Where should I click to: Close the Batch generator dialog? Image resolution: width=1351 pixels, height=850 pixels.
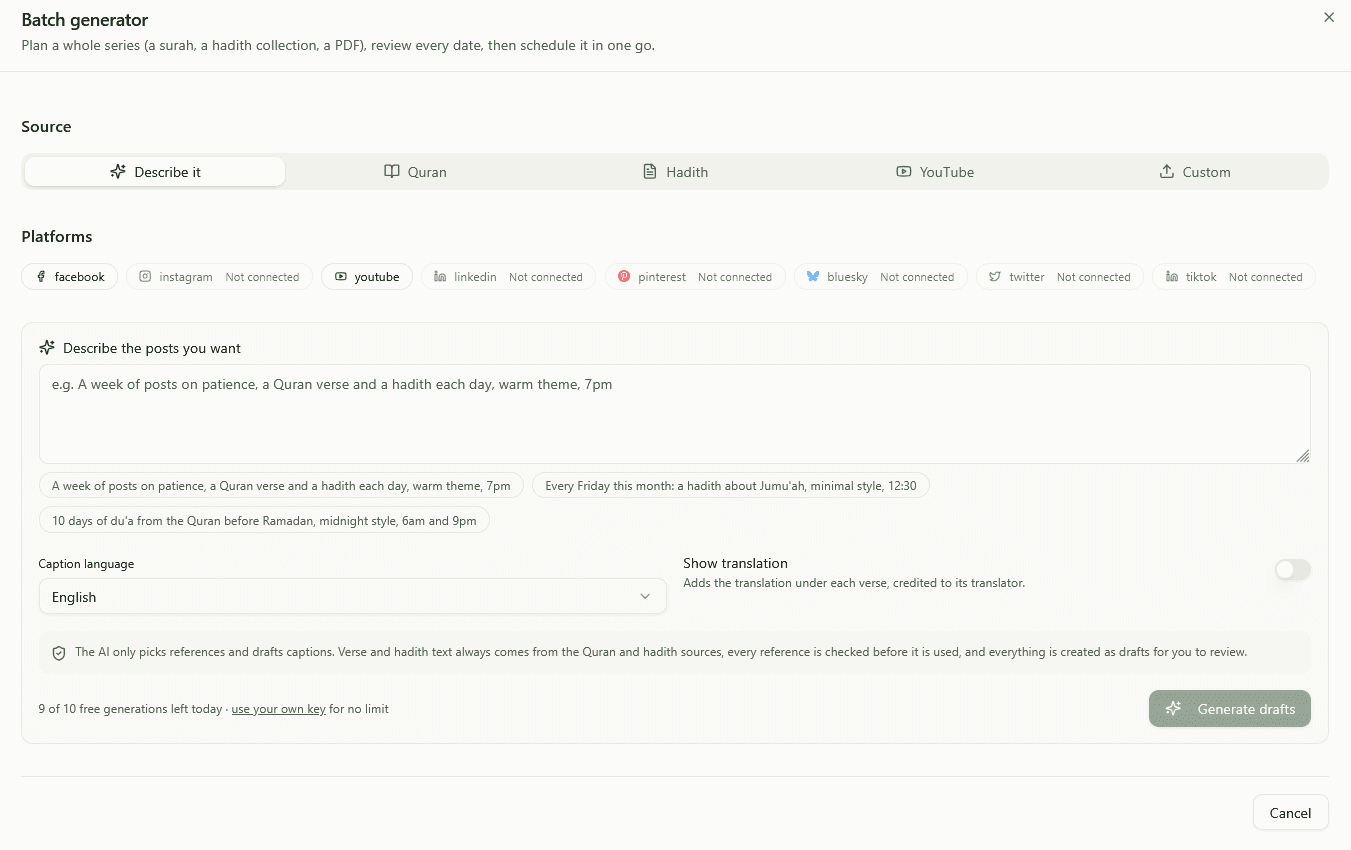pos(1329,17)
